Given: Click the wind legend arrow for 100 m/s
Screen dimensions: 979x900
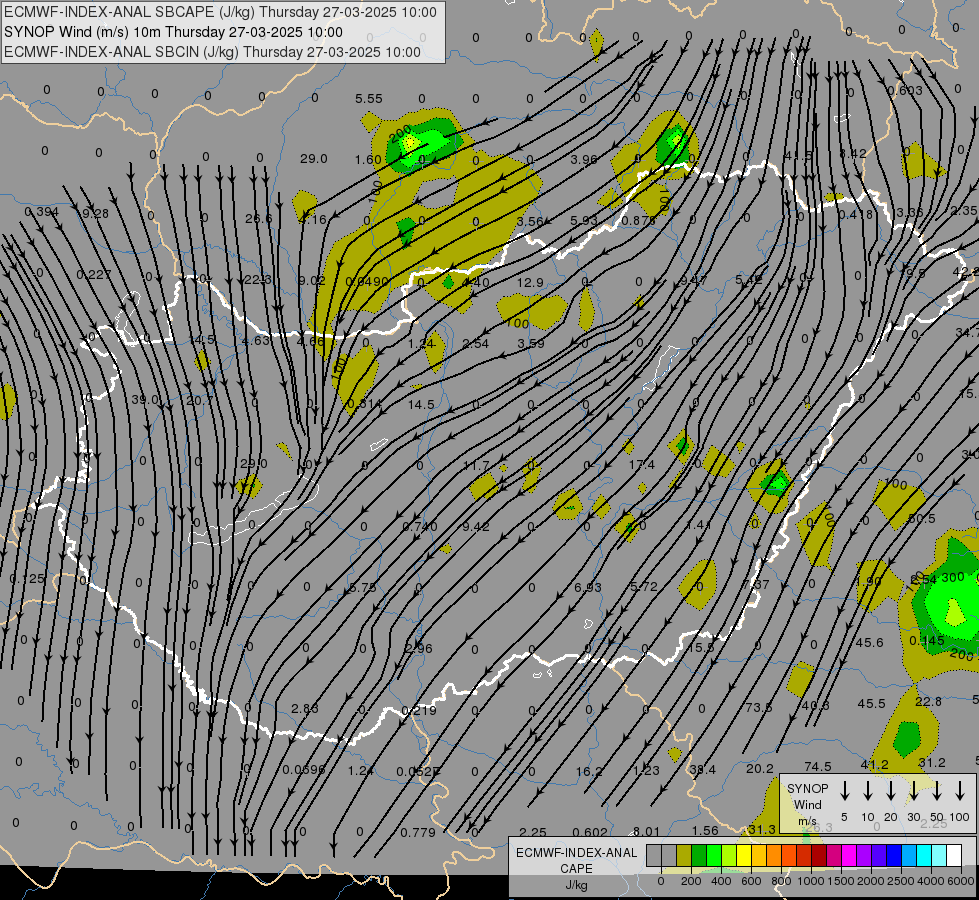Looking at the screenshot, I should 960,791.
